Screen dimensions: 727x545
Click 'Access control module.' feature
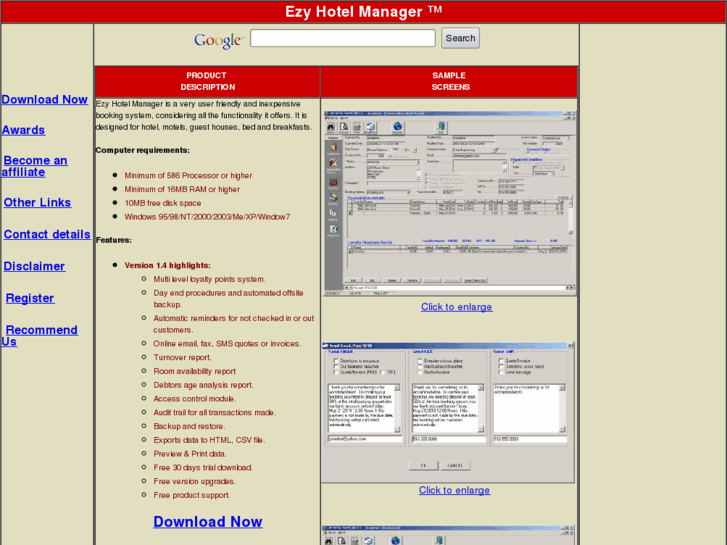click(195, 399)
